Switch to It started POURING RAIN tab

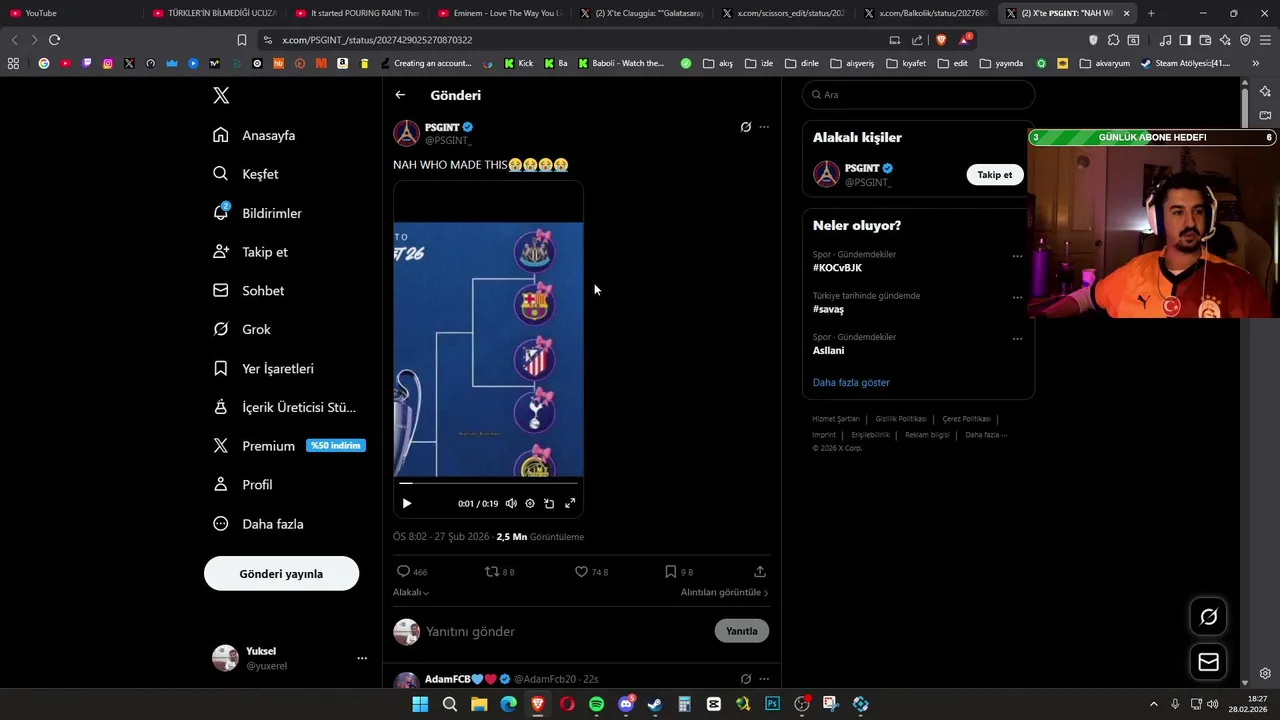click(357, 13)
